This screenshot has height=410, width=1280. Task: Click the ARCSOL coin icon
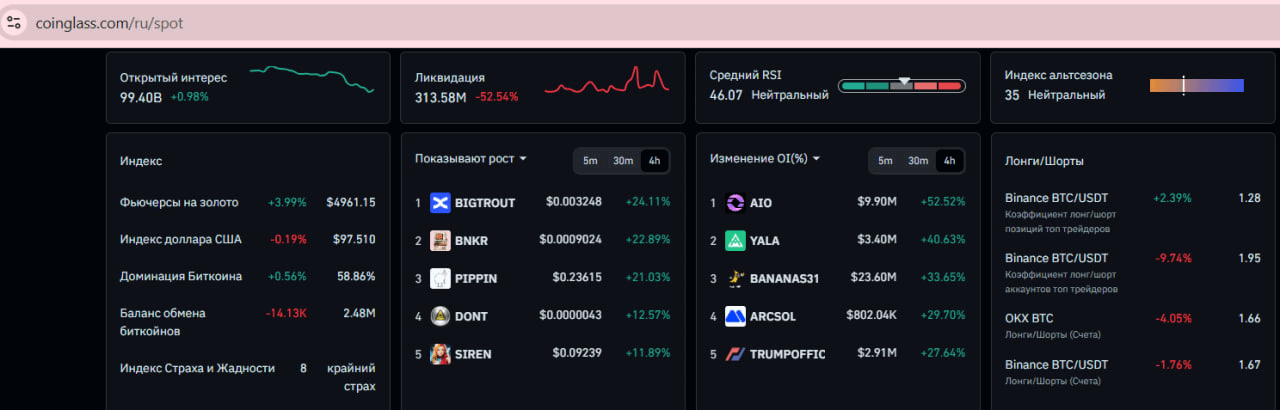[x=735, y=316]
